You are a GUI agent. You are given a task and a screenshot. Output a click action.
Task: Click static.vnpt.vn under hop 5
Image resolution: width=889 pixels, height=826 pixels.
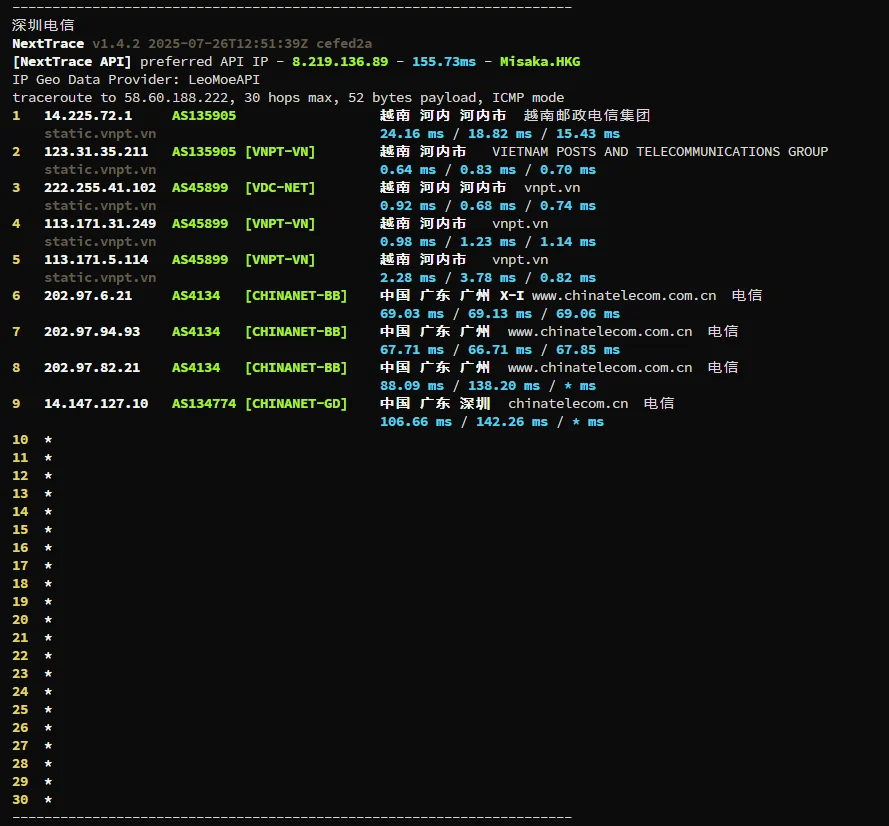coord(100,278)
